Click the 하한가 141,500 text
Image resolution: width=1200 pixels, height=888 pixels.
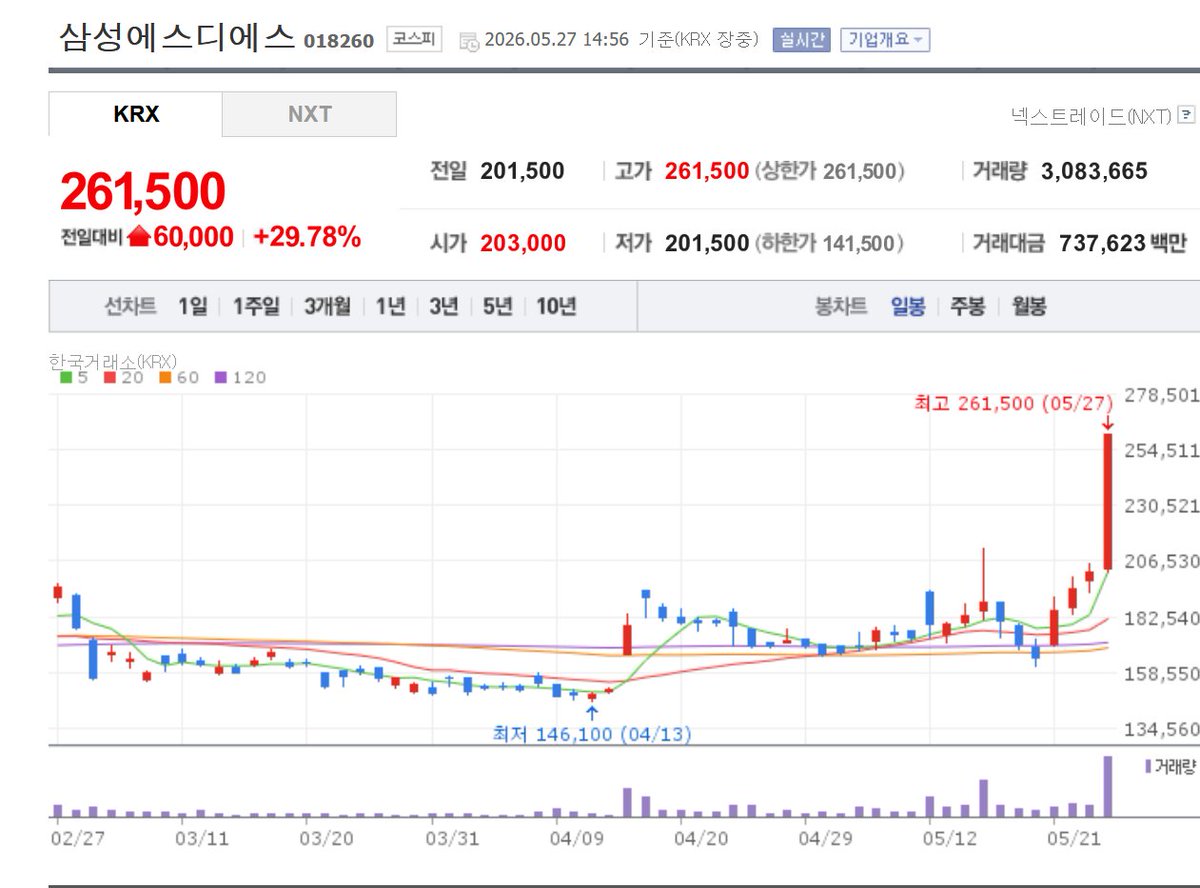(x=830, y=243)
